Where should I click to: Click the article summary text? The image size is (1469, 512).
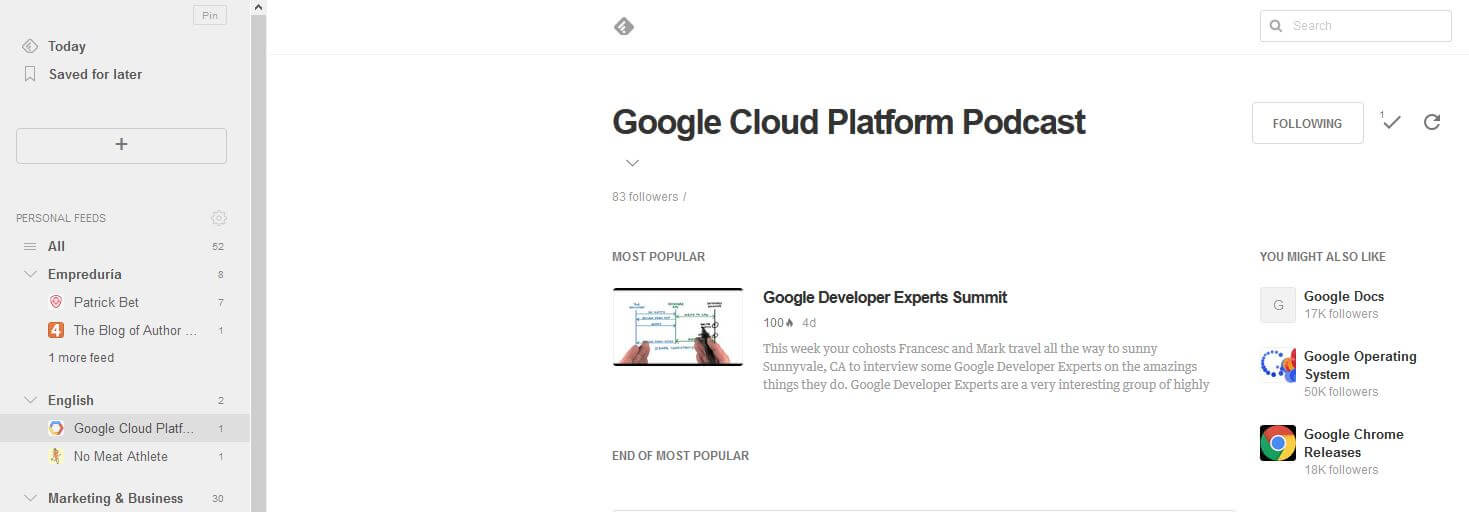coord(987,367)
